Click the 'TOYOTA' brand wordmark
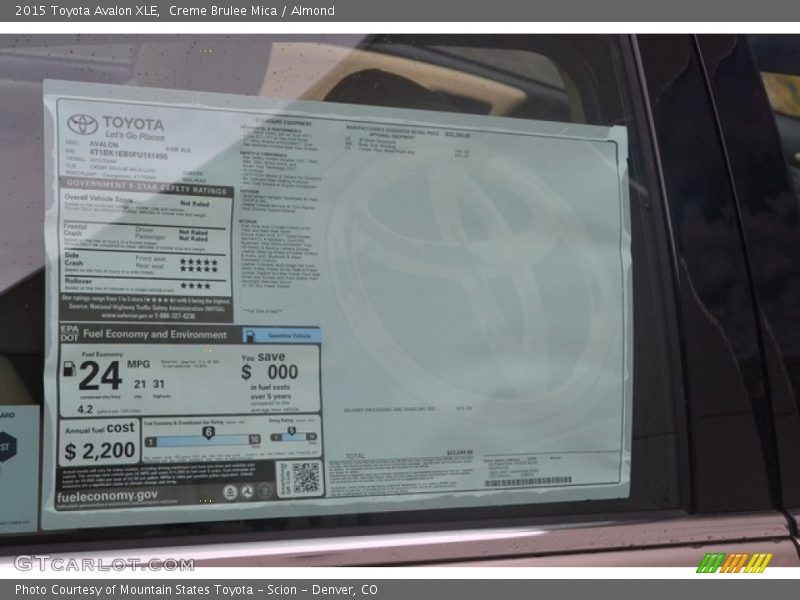The image size is (800, 600). 133,123
